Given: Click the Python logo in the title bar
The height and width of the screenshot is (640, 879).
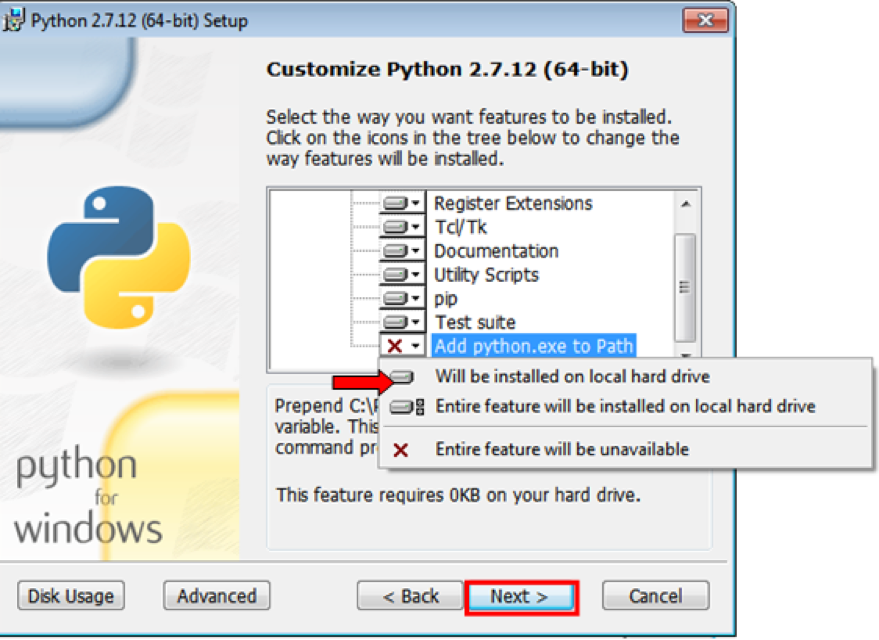Looking at the screenshot, I should tap(14, 20).
